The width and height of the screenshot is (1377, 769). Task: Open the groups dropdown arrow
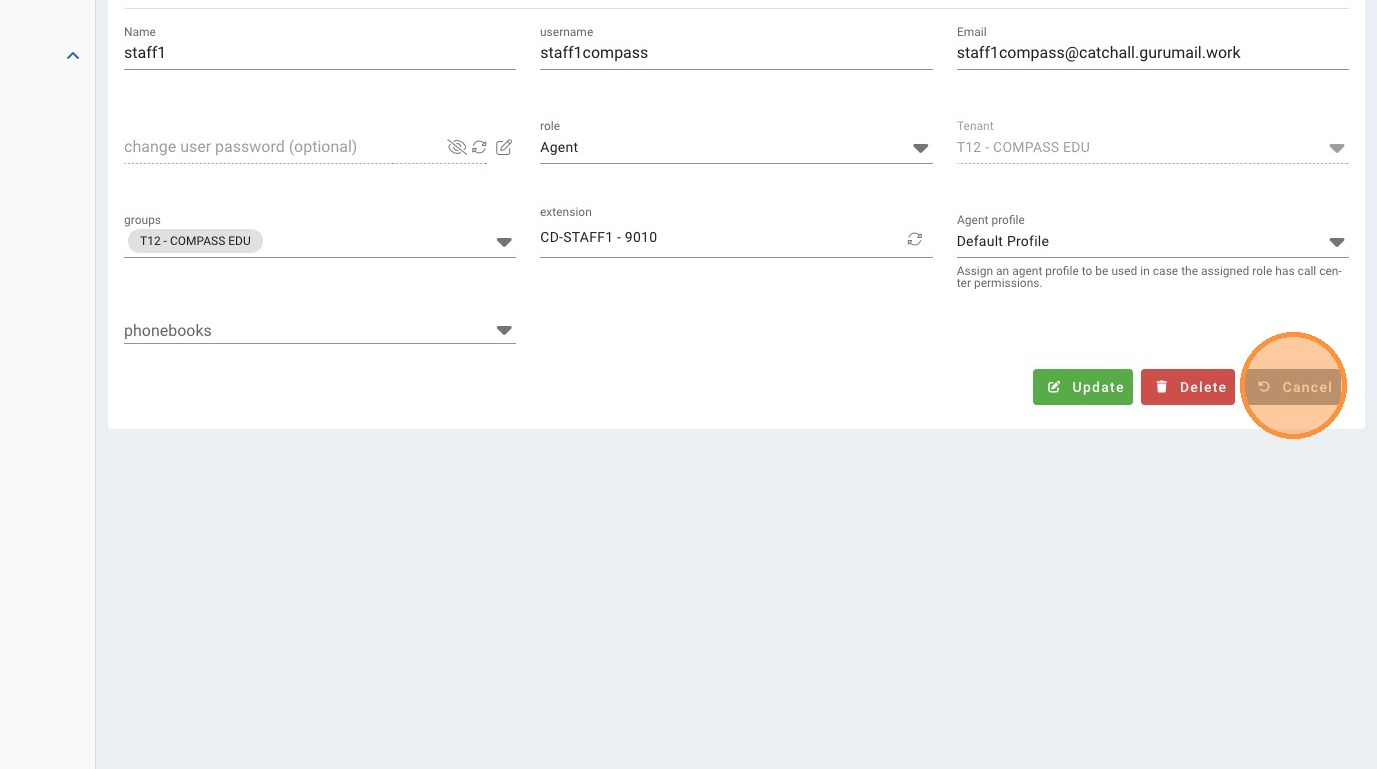pos(504,242)
